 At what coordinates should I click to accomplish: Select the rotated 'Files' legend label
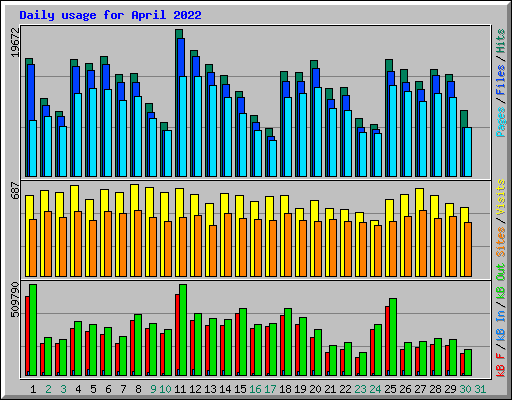coord(501,79)
